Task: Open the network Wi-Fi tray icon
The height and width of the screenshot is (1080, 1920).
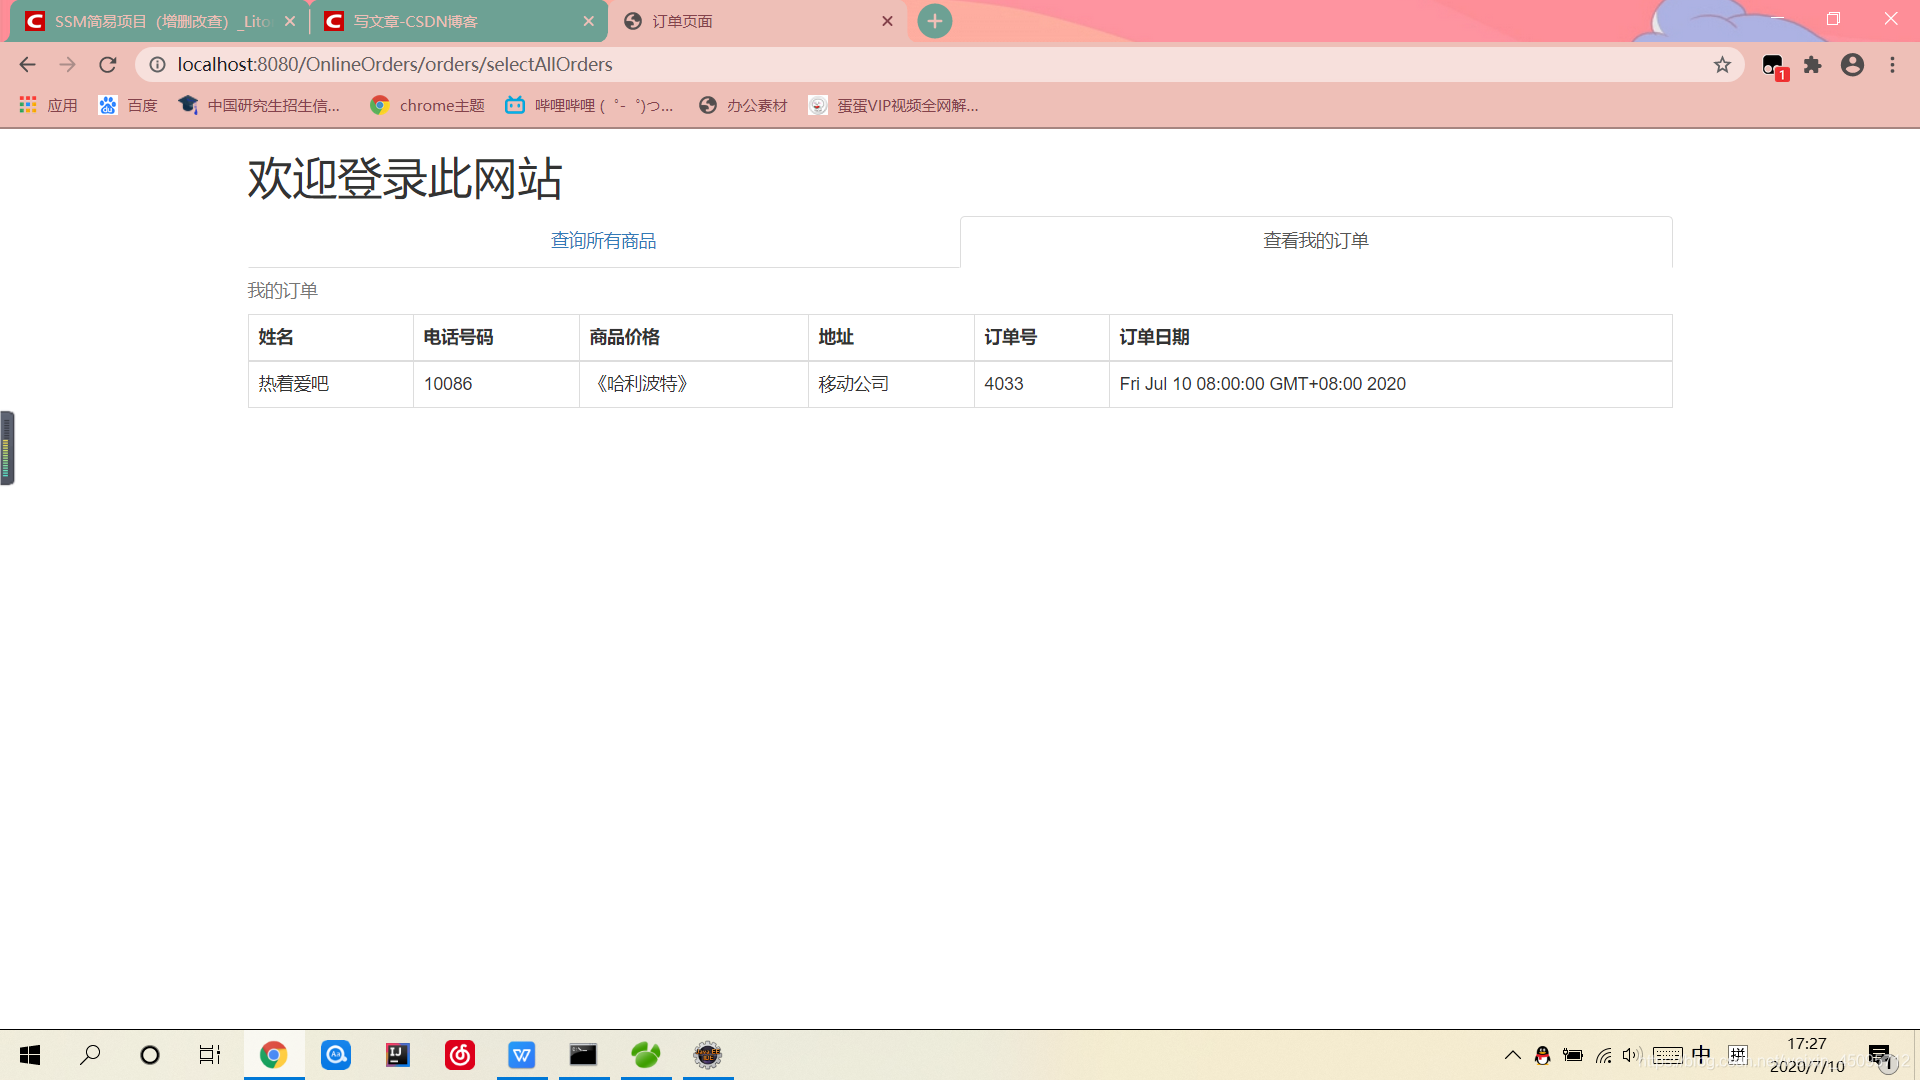Action: coord(1604,1055)
